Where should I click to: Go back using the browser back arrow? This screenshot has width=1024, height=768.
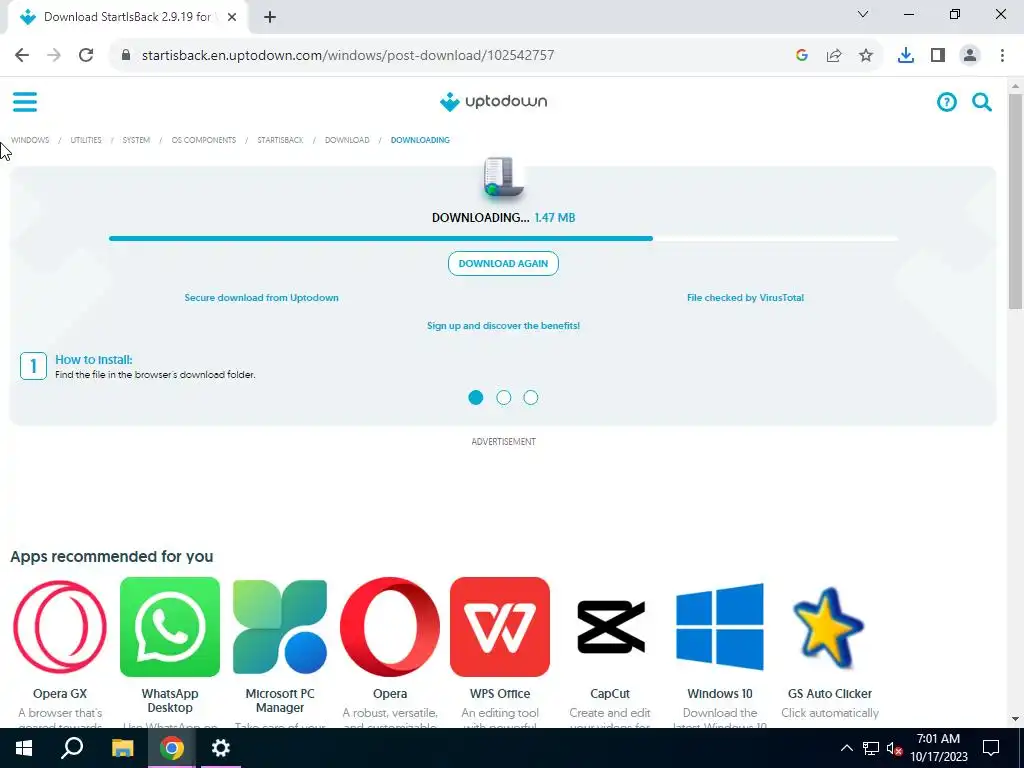point(22,55)
